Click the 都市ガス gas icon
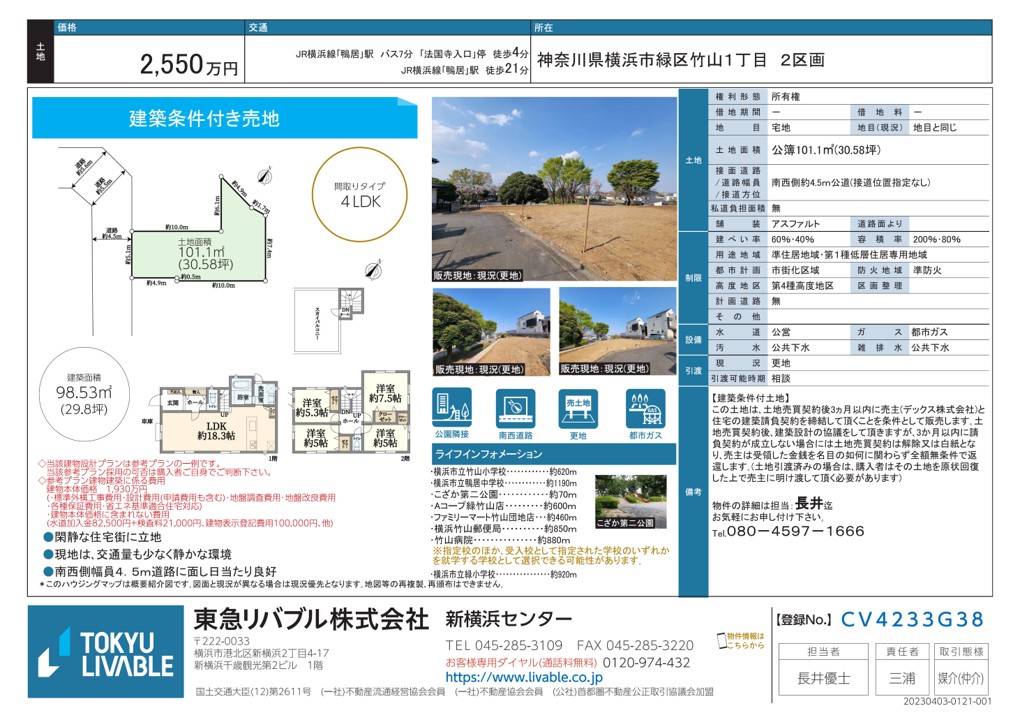The height and width of the screenshot is (720, 1020). tap(645, 408)
